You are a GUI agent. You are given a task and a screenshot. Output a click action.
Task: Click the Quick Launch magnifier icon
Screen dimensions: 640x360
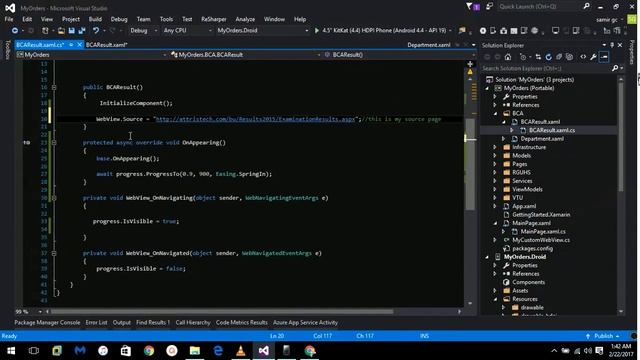pos(586,7)
